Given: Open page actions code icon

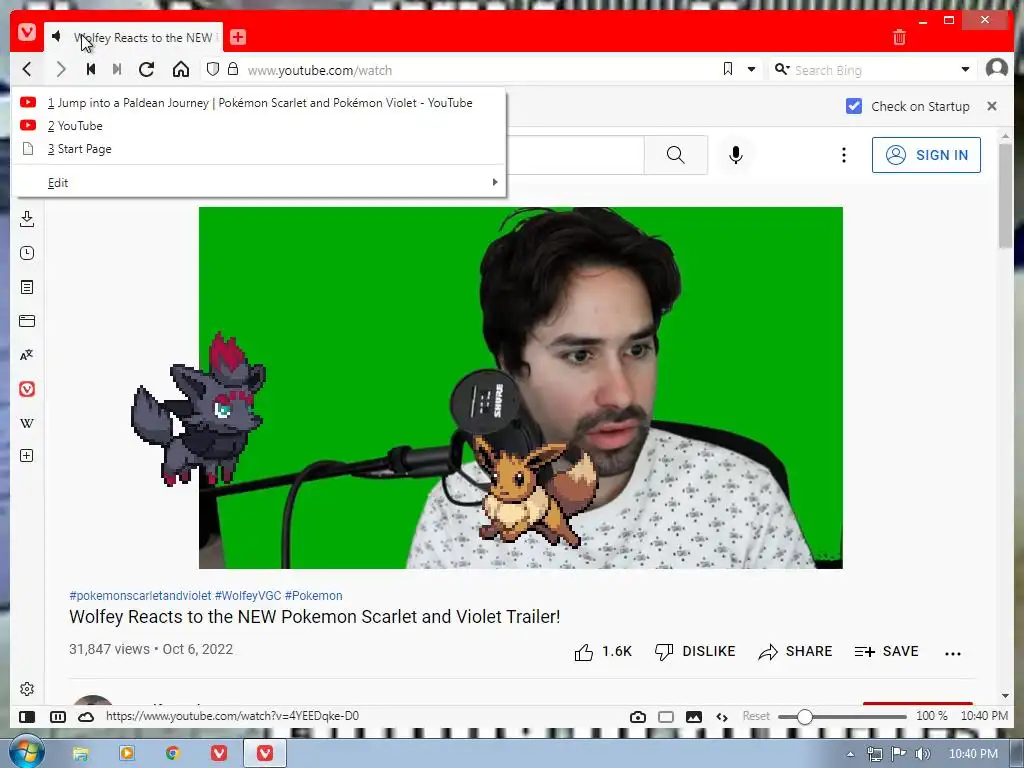Looking at the screenshot, I should tap(722, 716).
